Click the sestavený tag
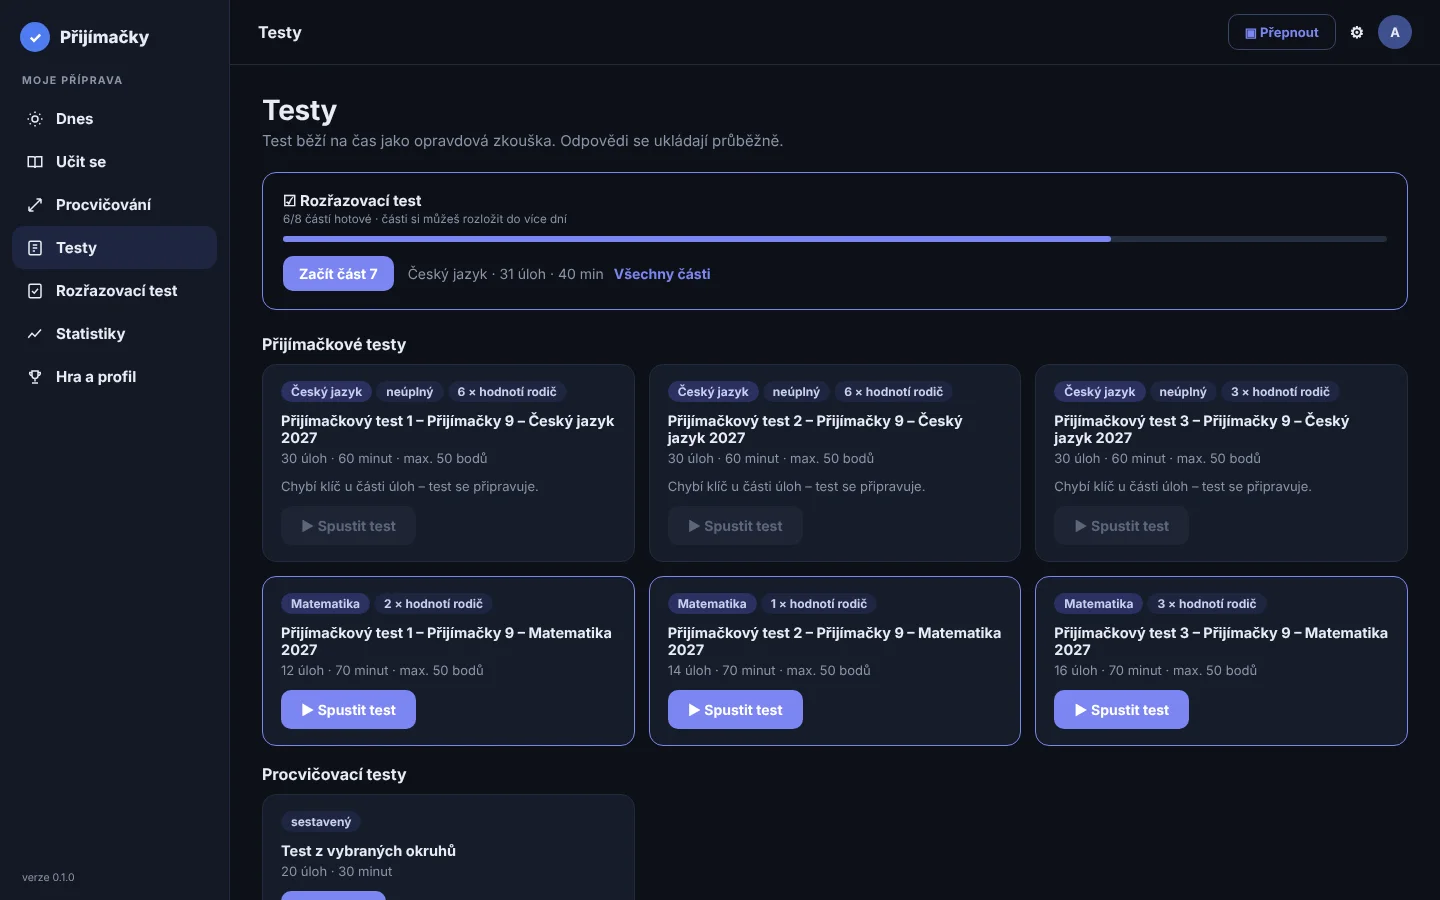The height and width of the screenshot is (900, 1440). 321,822
